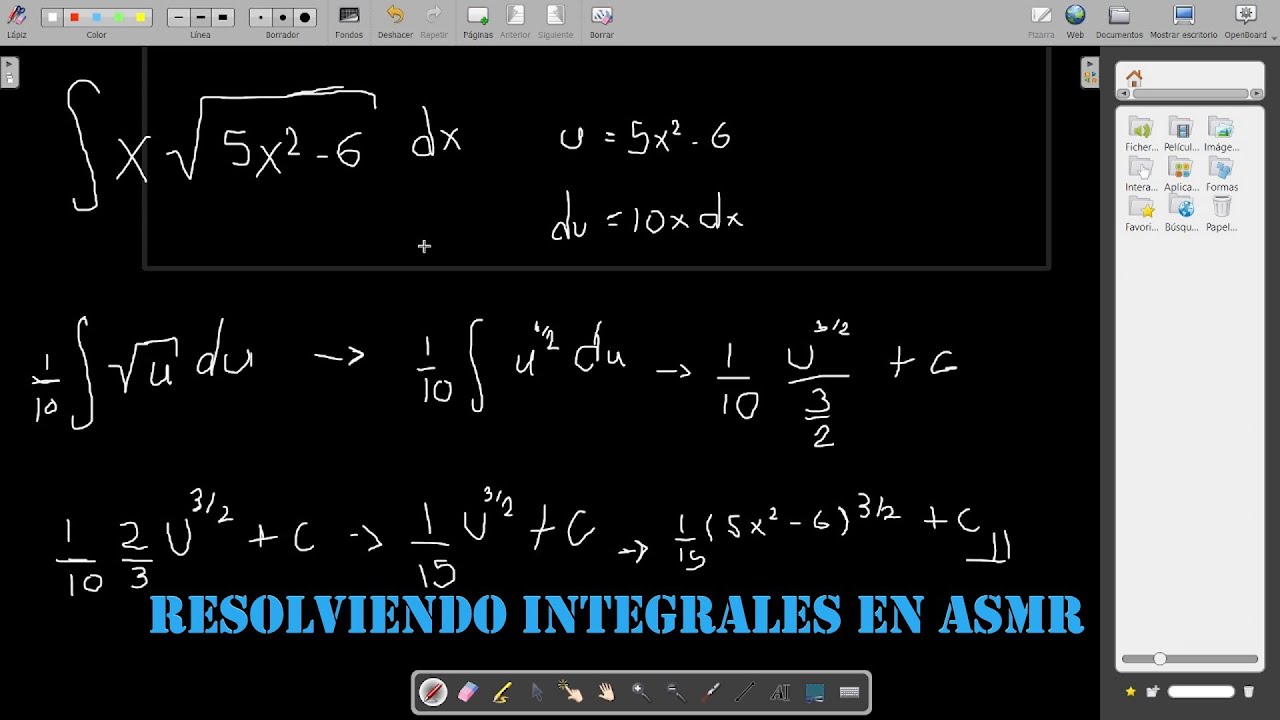This screenshot has width=1280, height=720.
Task: Pick the white pen color
Action: click(53, 17)
